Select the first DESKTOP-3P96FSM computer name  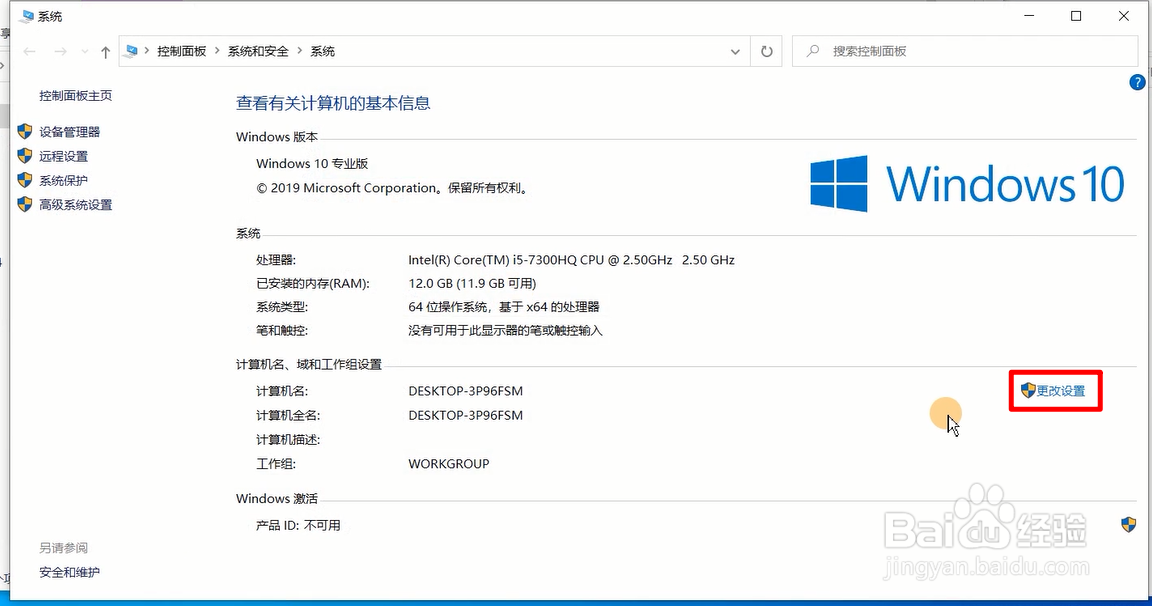pyautogui.click(x=466, y=391)
